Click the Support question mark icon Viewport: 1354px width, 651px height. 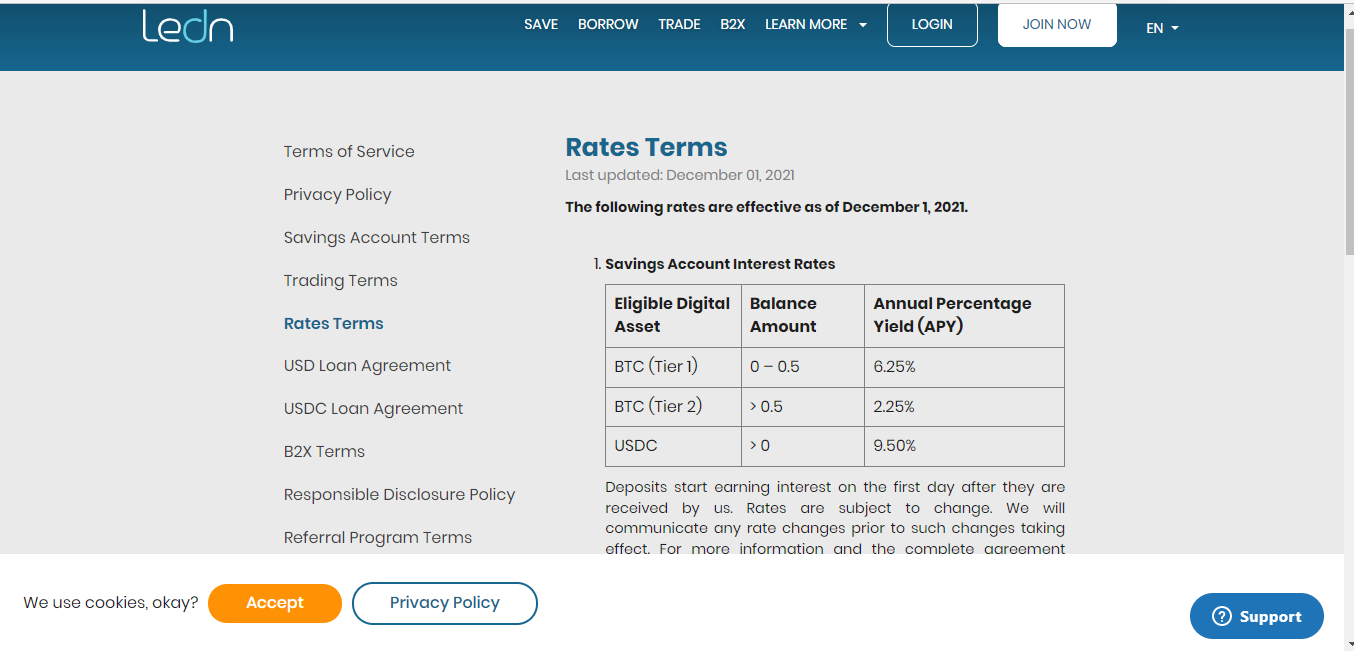coord(1221,617)
